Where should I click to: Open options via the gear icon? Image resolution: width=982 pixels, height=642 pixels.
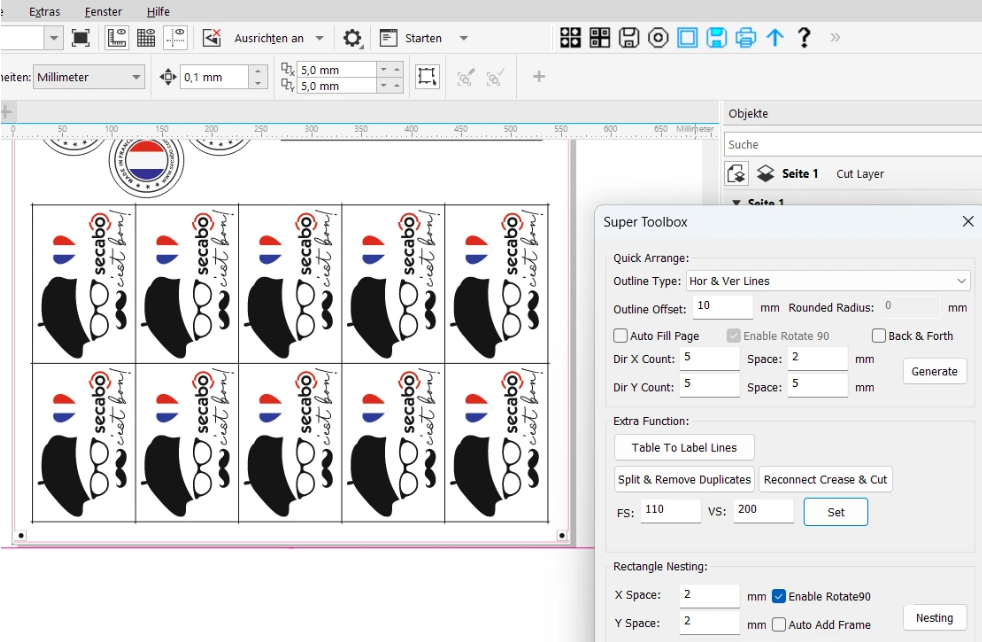click(353, 38)
